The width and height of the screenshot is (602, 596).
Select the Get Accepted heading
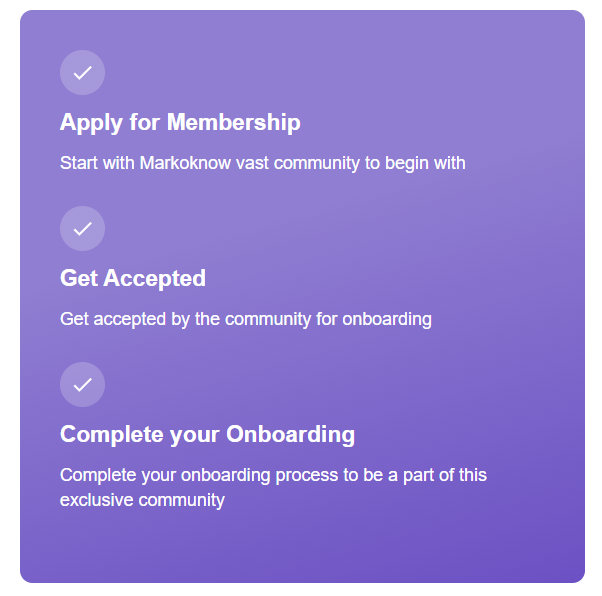(x=133, y=279)
